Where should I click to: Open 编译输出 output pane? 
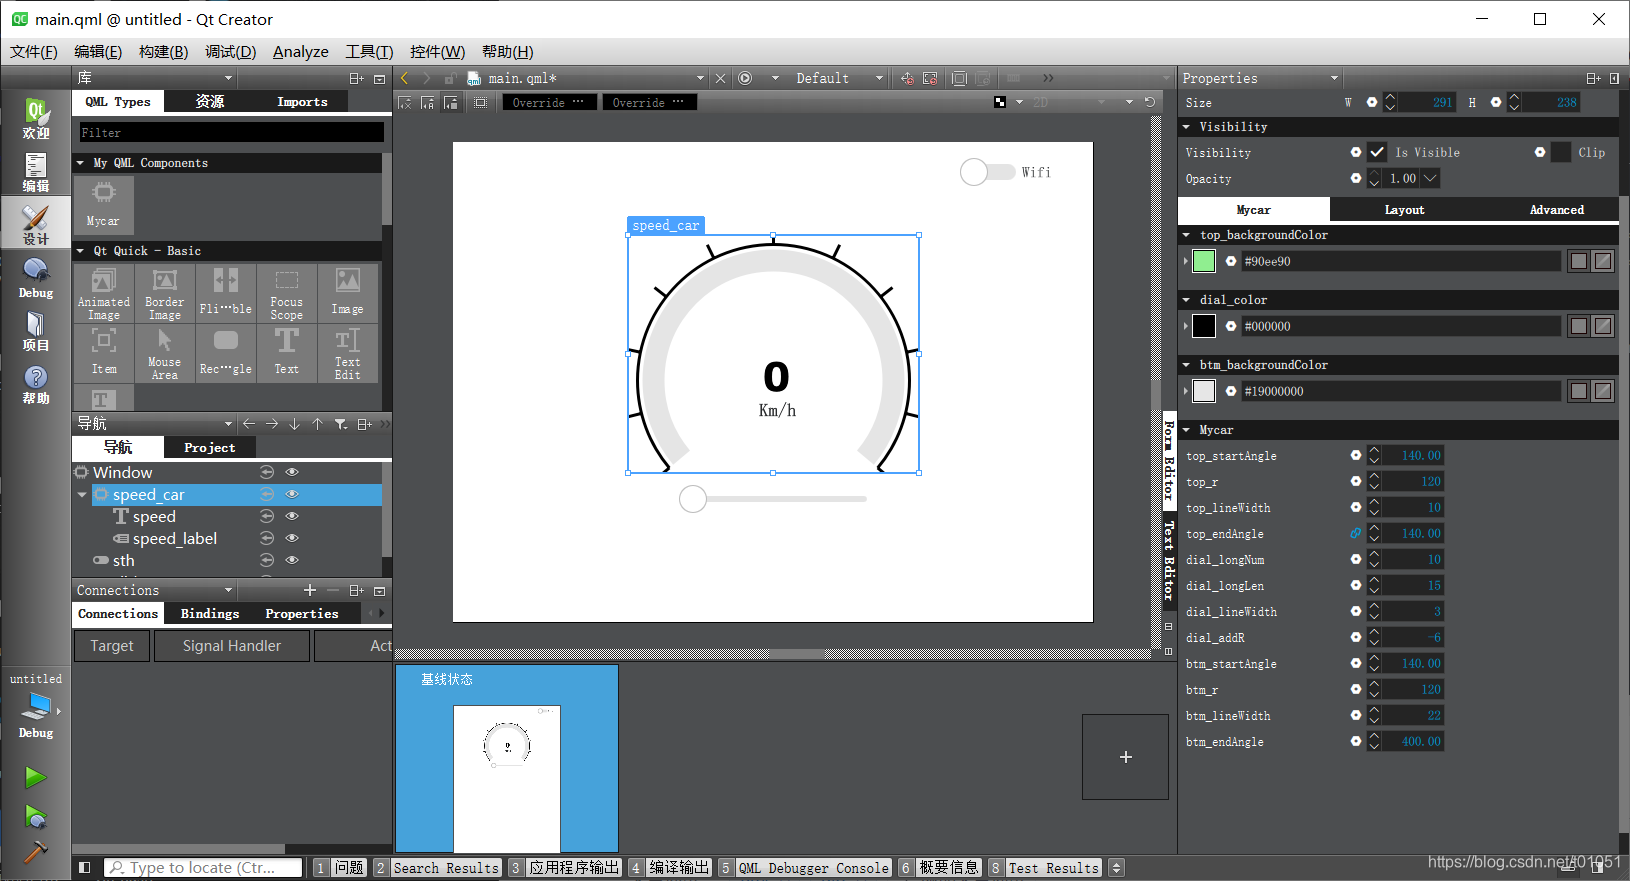(x=670, y=868)
